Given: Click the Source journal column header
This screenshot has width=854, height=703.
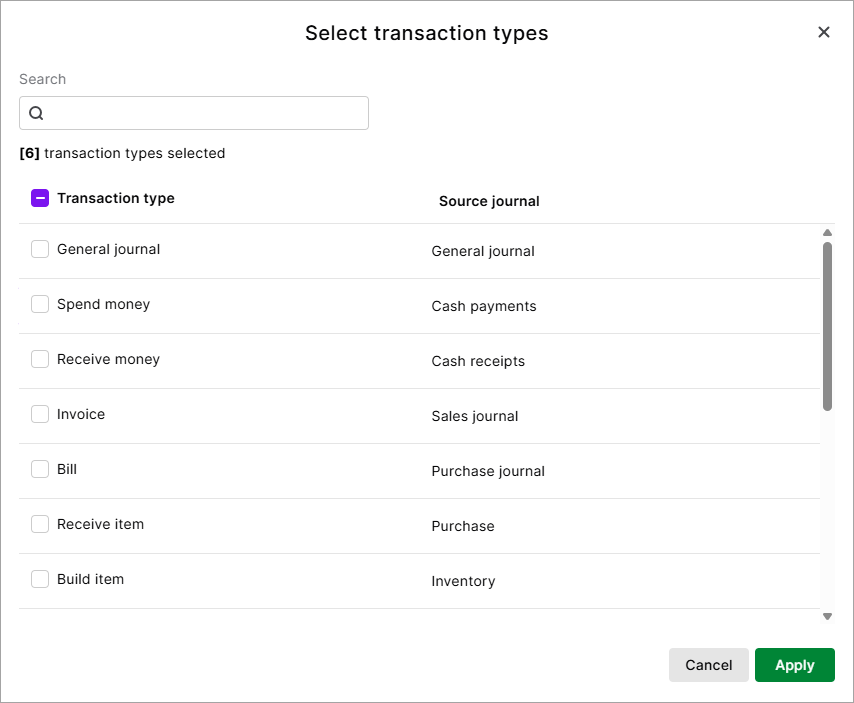Looking at the screenshot, I should click(489, 201).
